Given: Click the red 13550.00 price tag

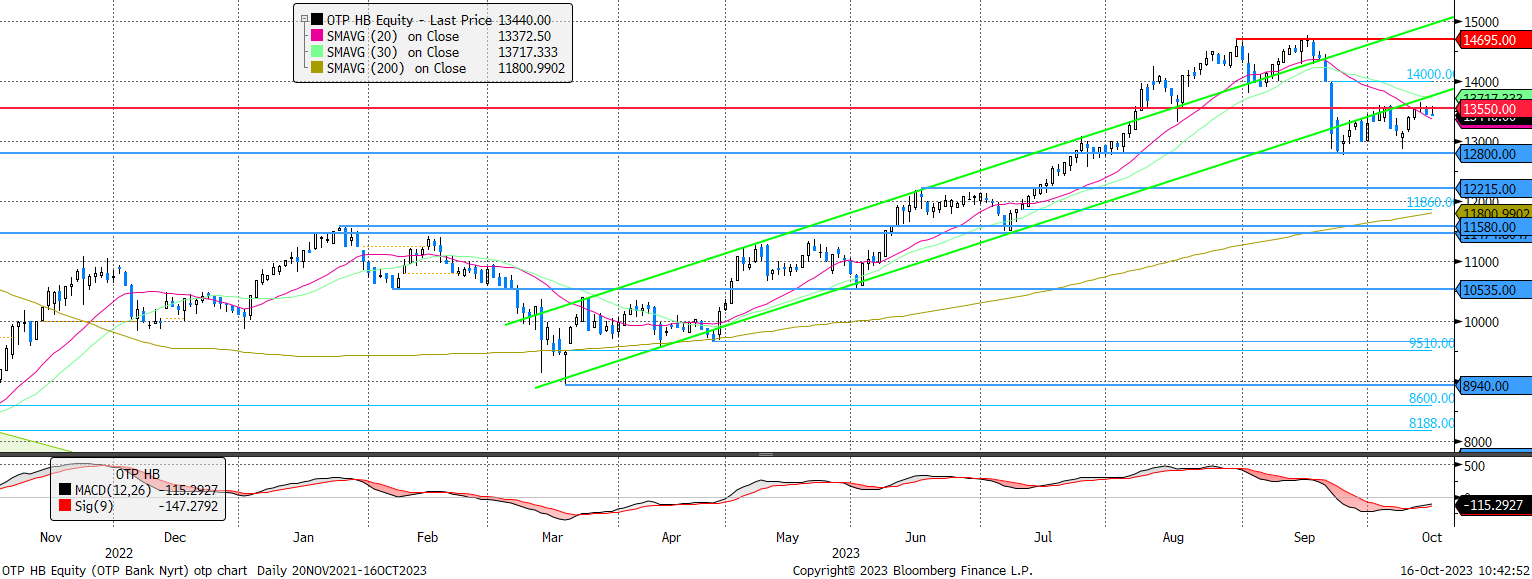Looking at the screenshot, I should point(1496,108).
